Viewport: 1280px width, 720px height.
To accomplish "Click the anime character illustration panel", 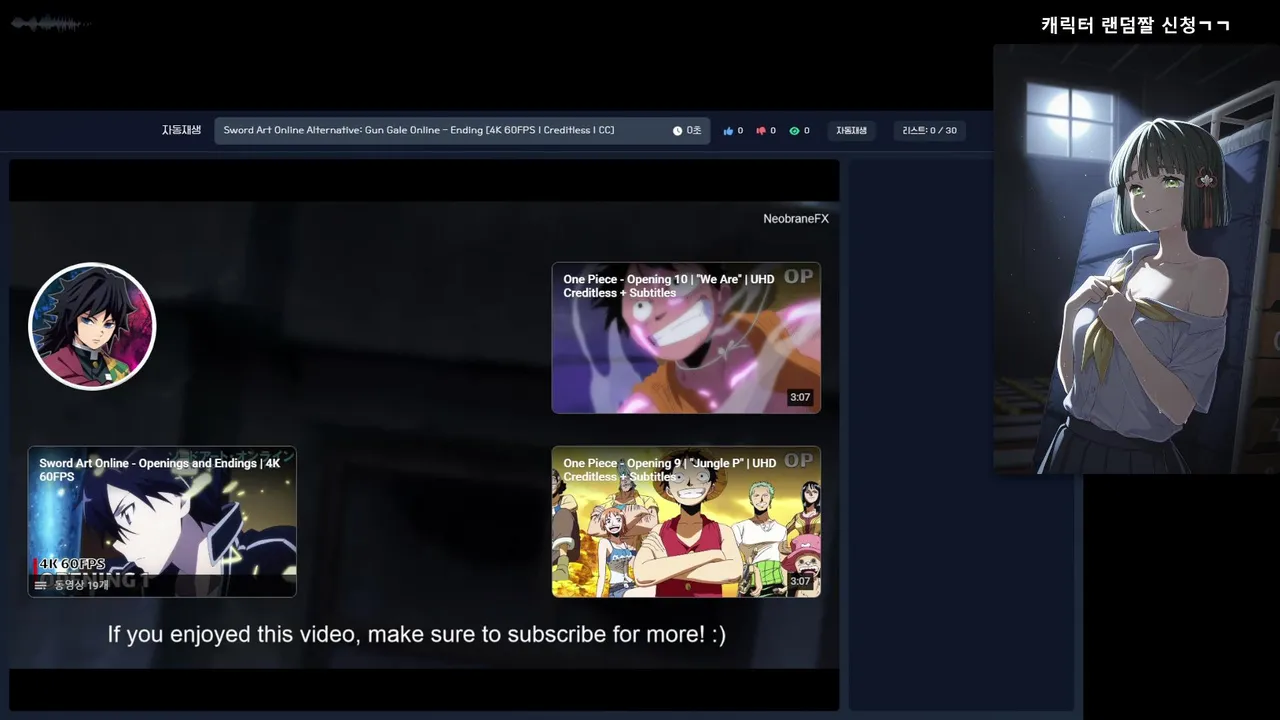I will (1136, 258).
